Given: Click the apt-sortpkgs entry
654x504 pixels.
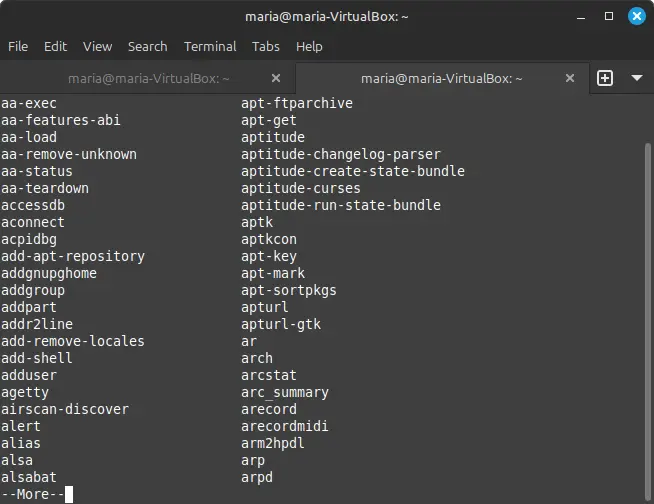Looking at the screenshot, I should 289,290.
